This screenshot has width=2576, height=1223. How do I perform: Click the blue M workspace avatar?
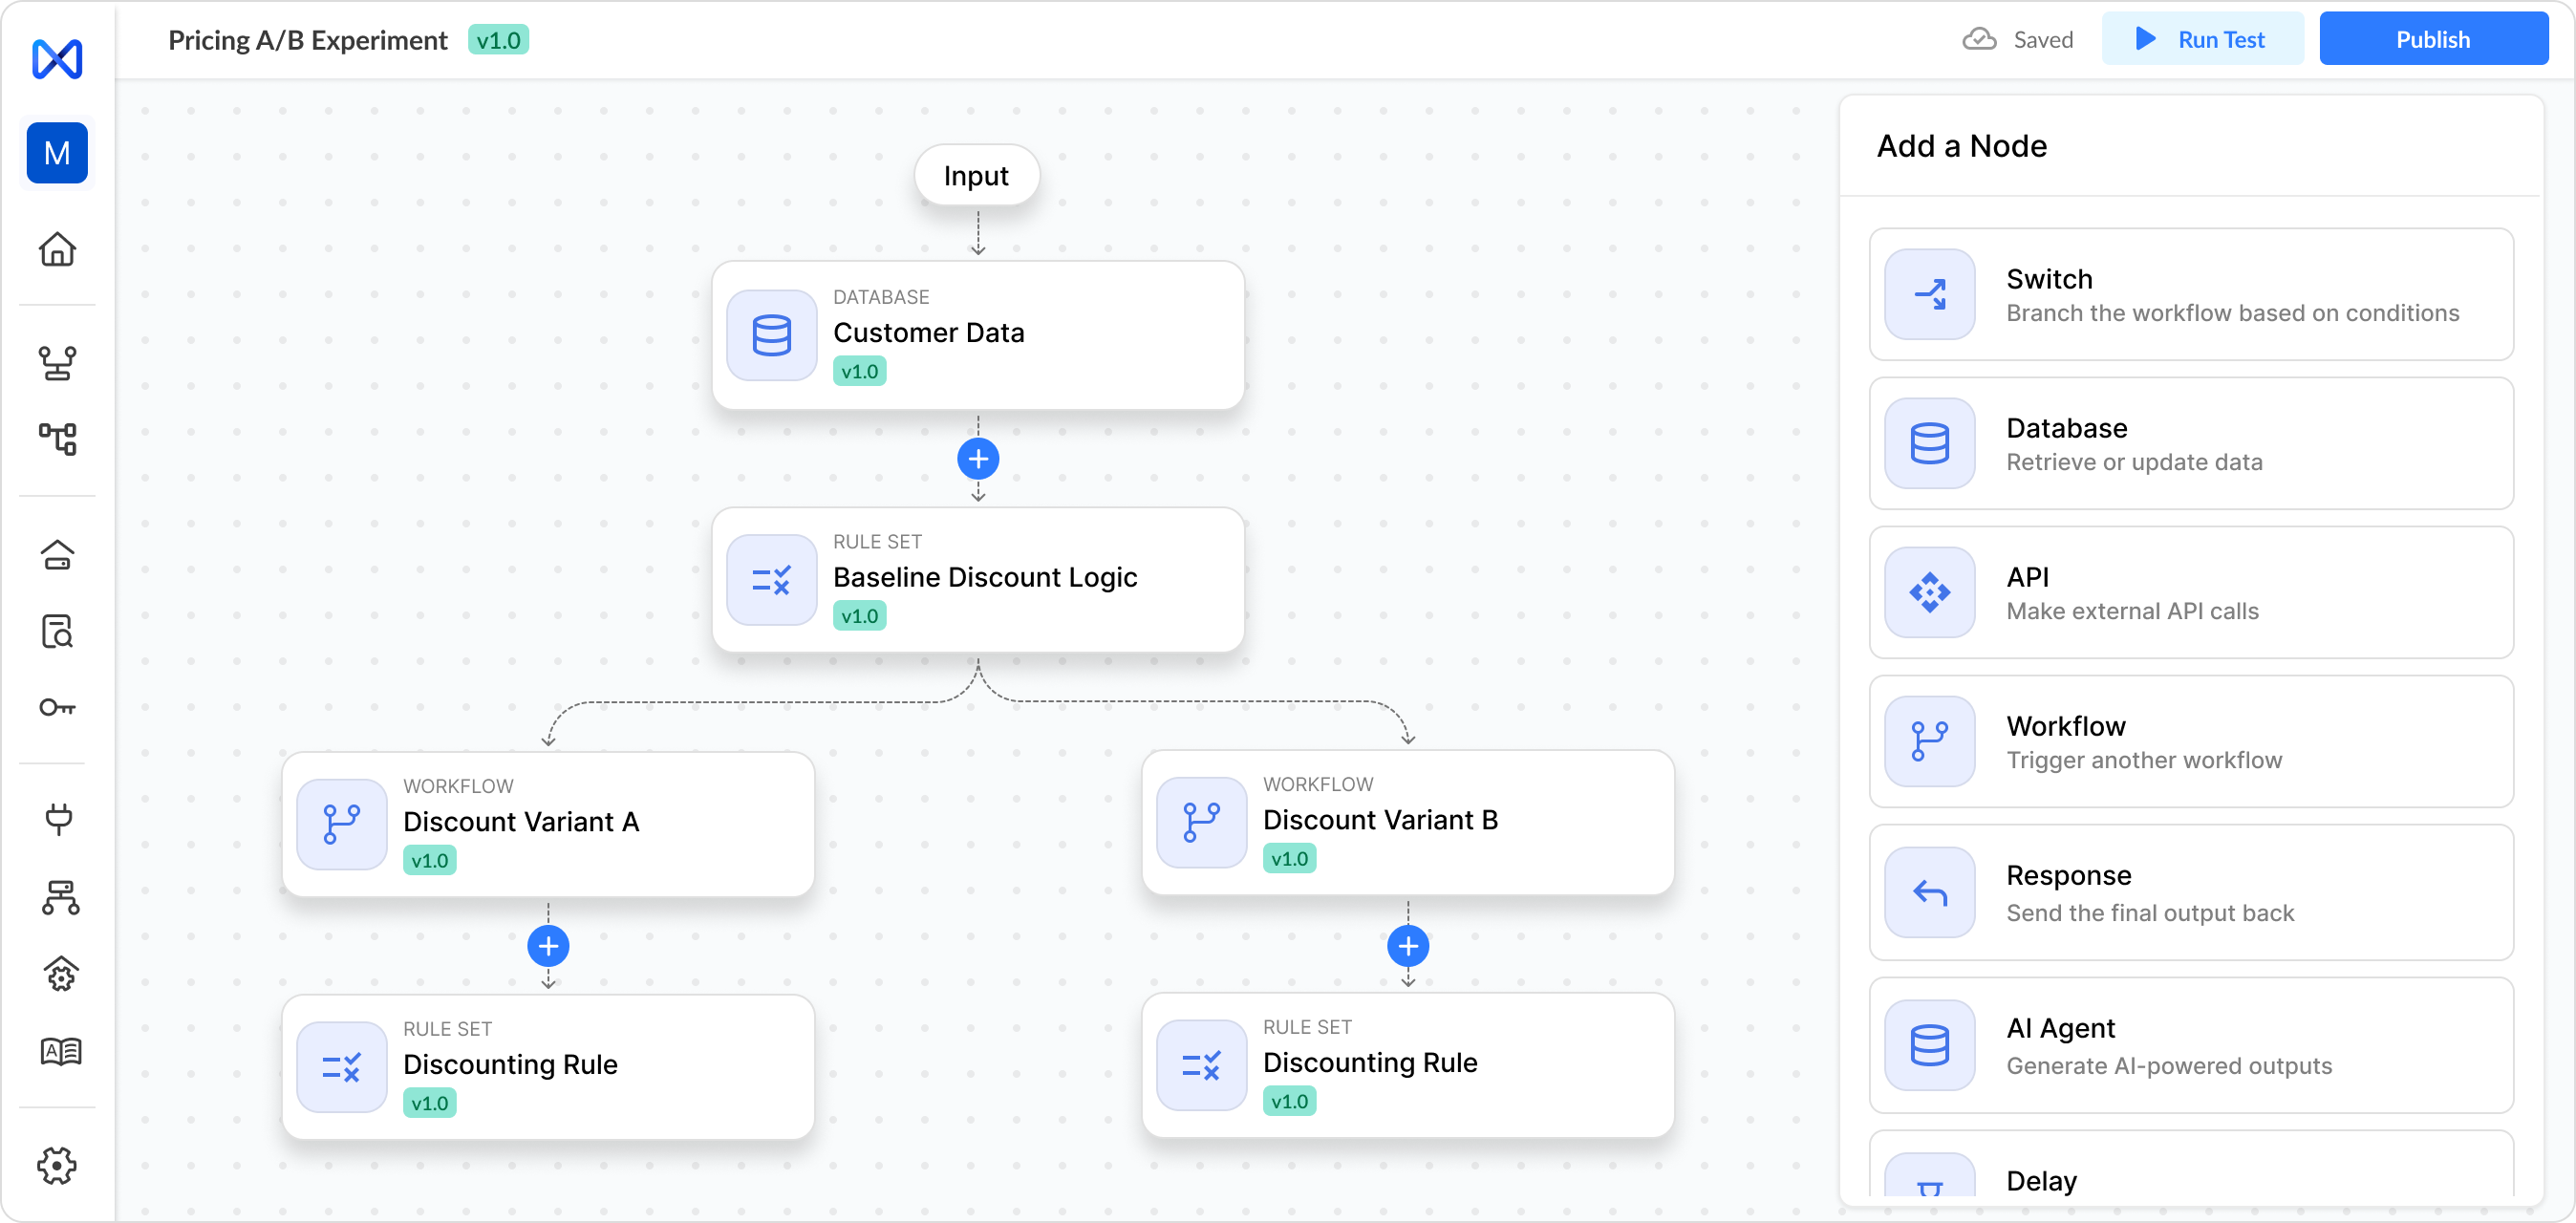pos(57,153)
